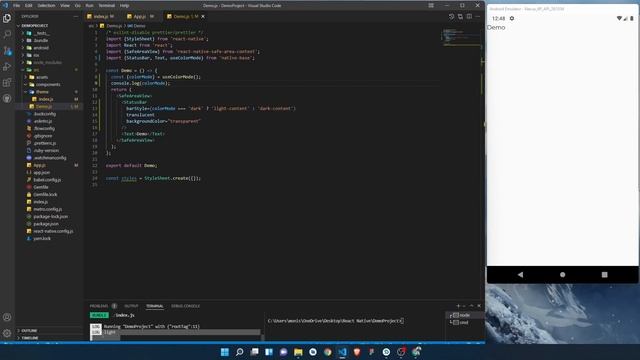Screen dimensions: 640x360
Task: Open app.json in file tree
Action: pos(42,173)
